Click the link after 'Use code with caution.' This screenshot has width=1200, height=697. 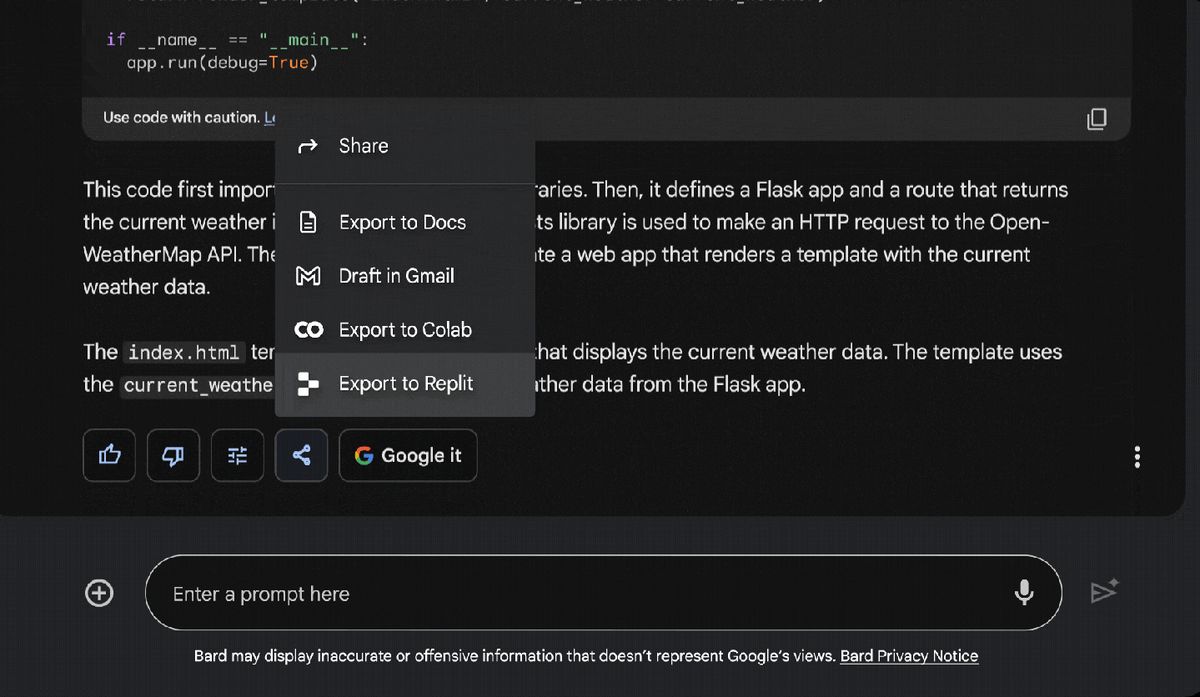(269, 118)
